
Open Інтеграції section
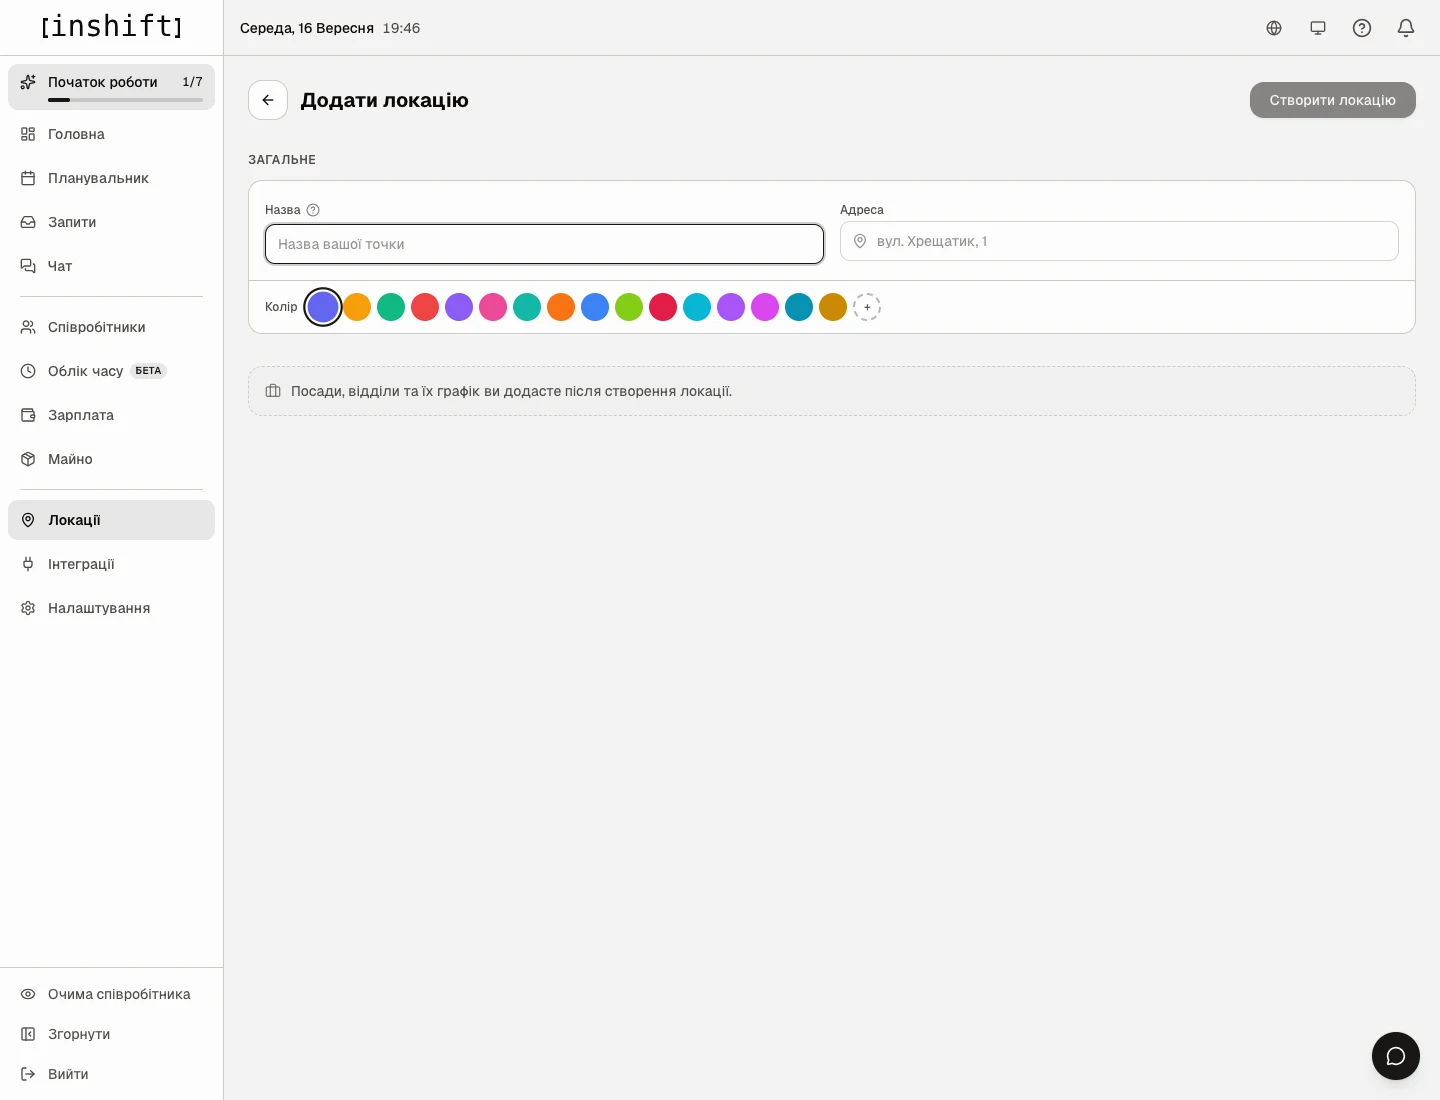coord(111,564)
